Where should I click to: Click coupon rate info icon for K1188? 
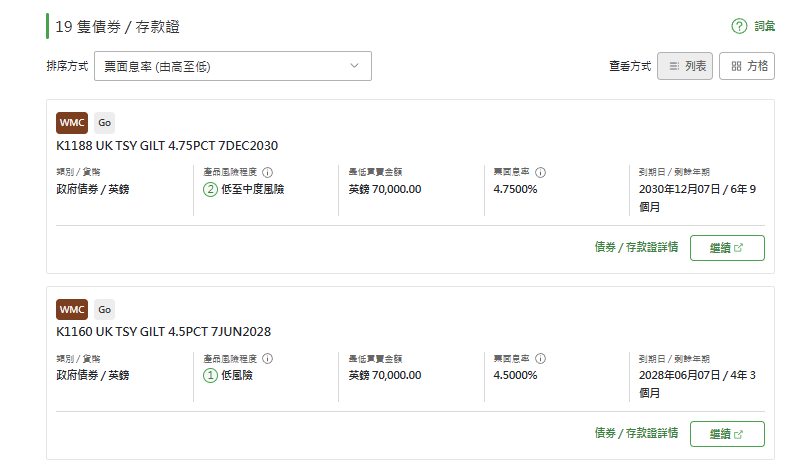tap(540, 172)
